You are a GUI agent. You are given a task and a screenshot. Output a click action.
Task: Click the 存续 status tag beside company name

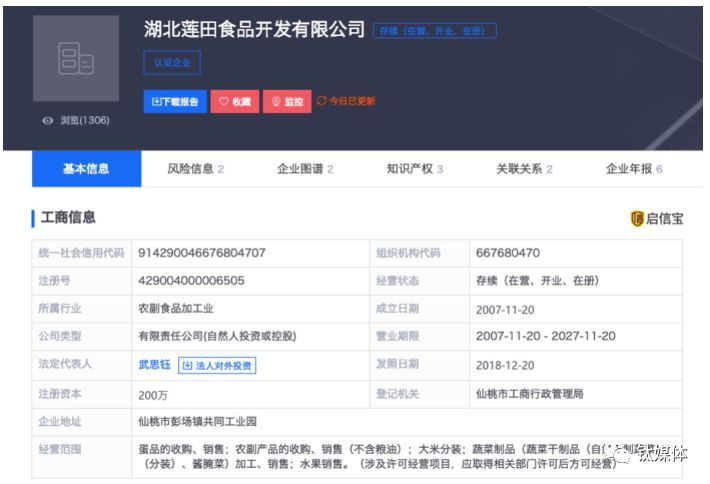(x=434, y=31)
